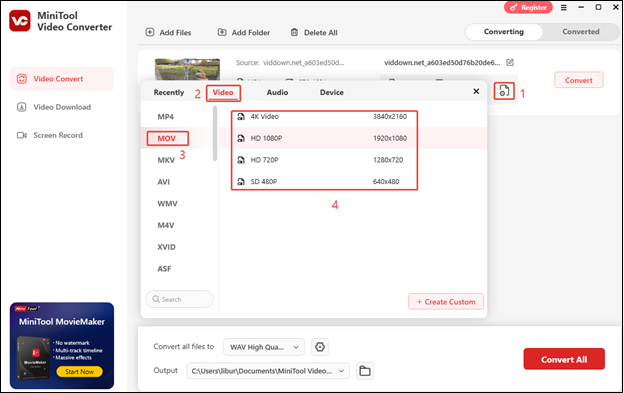Image resolution: width=624 pixels, height=393 pixels.
Task: Click the Add Folder button
Action: pos(244,33)
